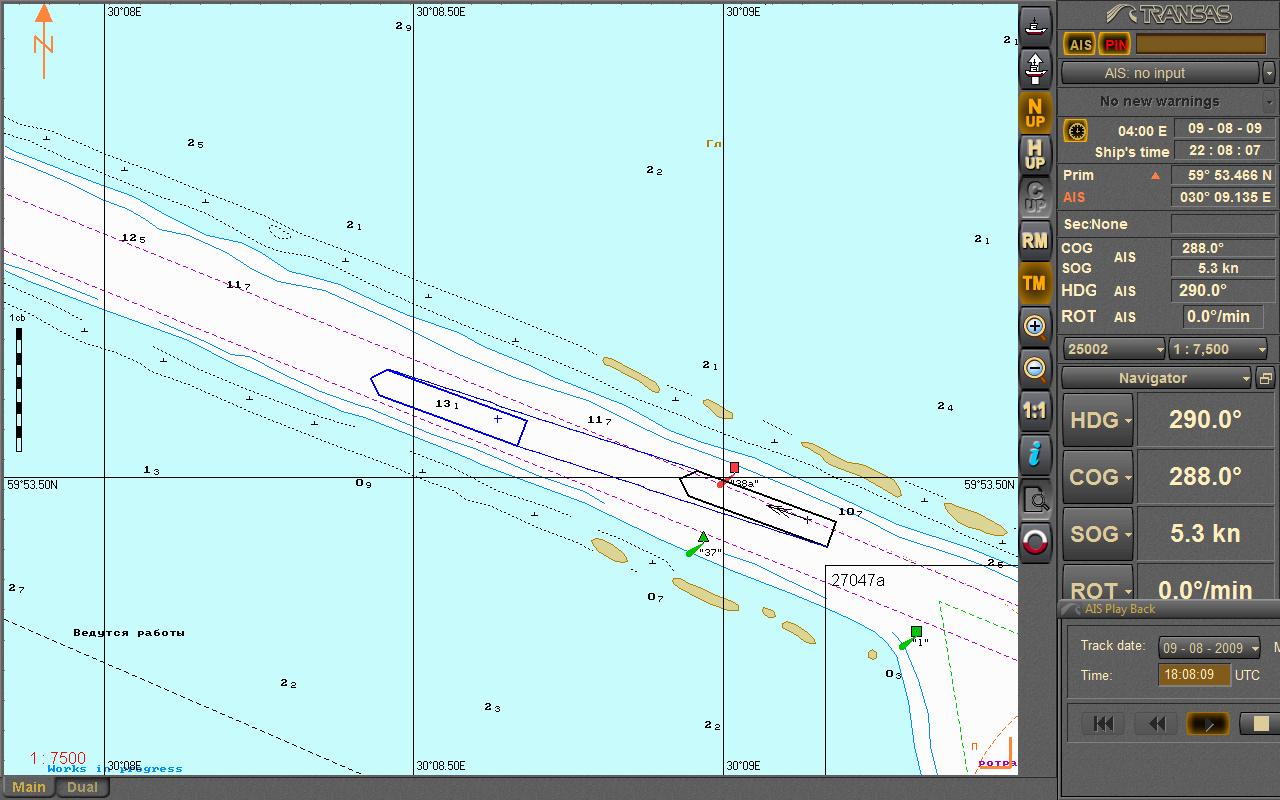Zoom in on the chart
Screen dimensions: 1280x800
1035,326
